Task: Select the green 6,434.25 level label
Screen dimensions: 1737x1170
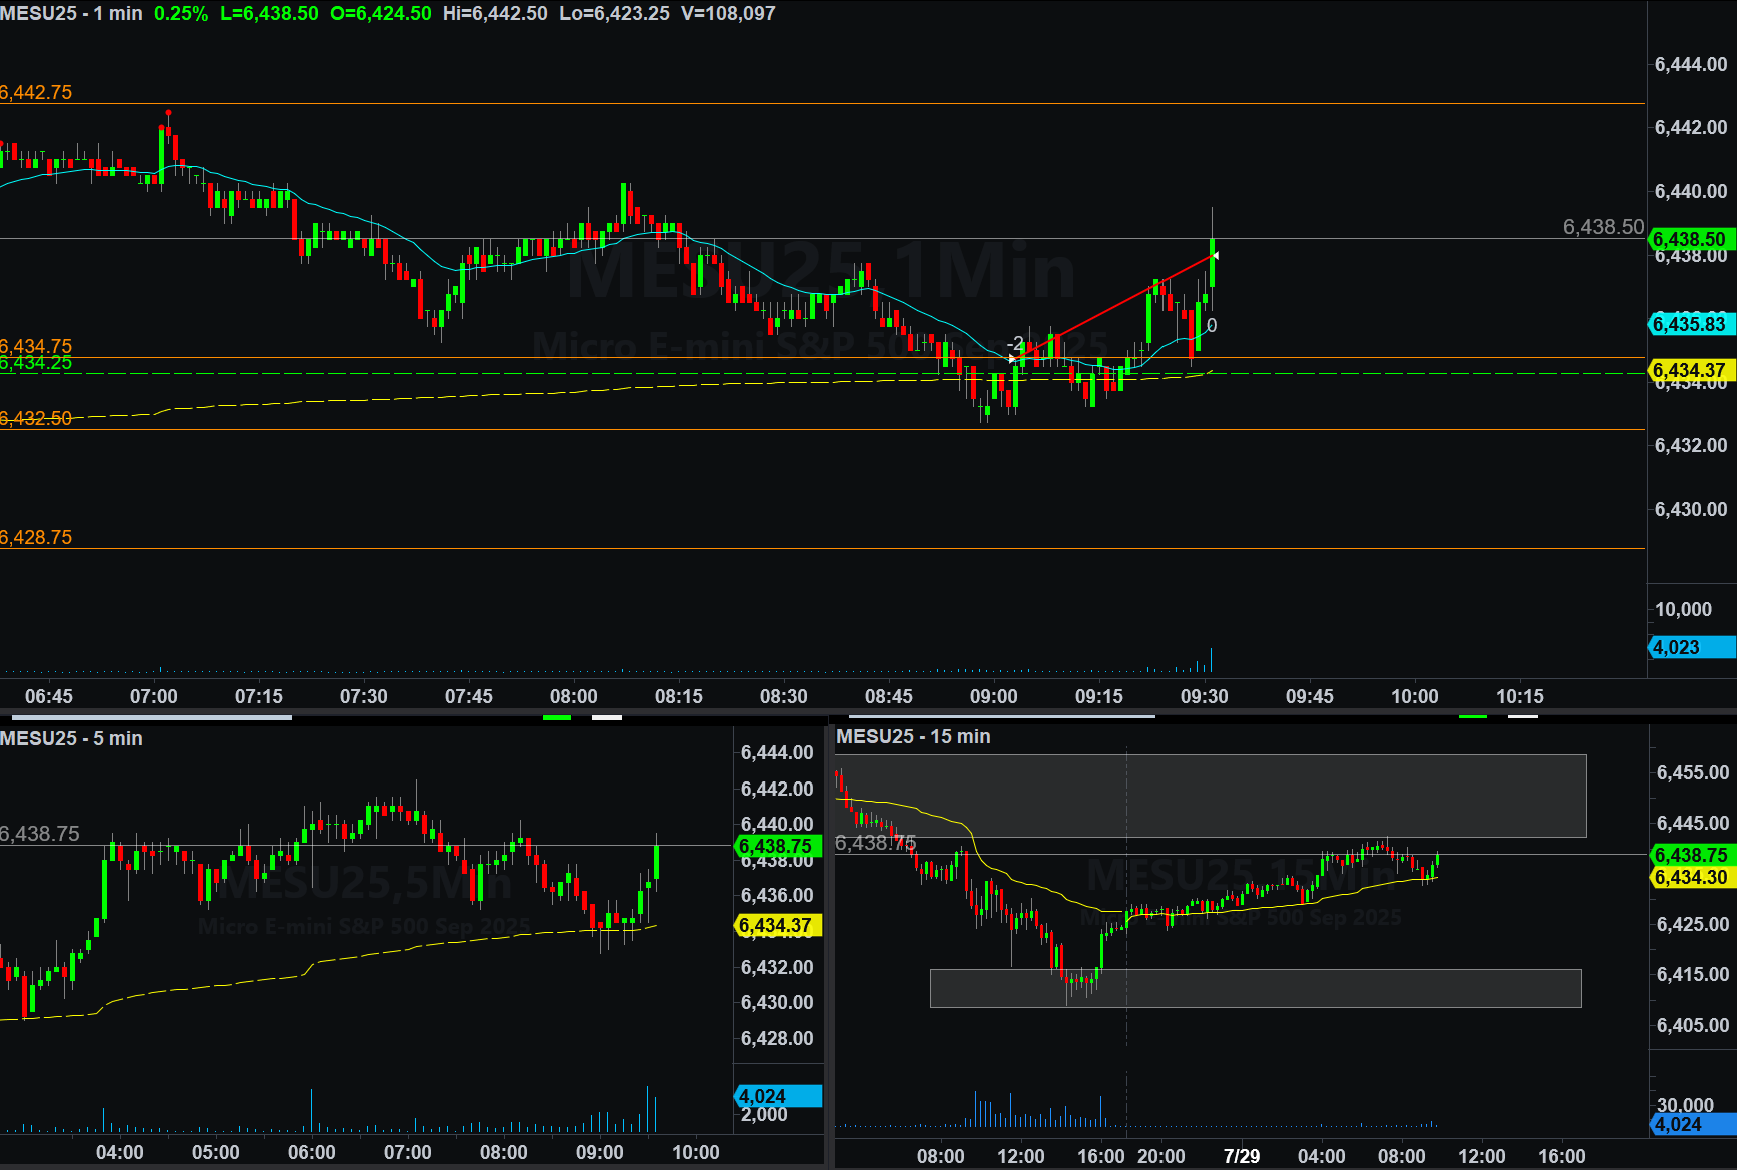Action: [36, 363]
